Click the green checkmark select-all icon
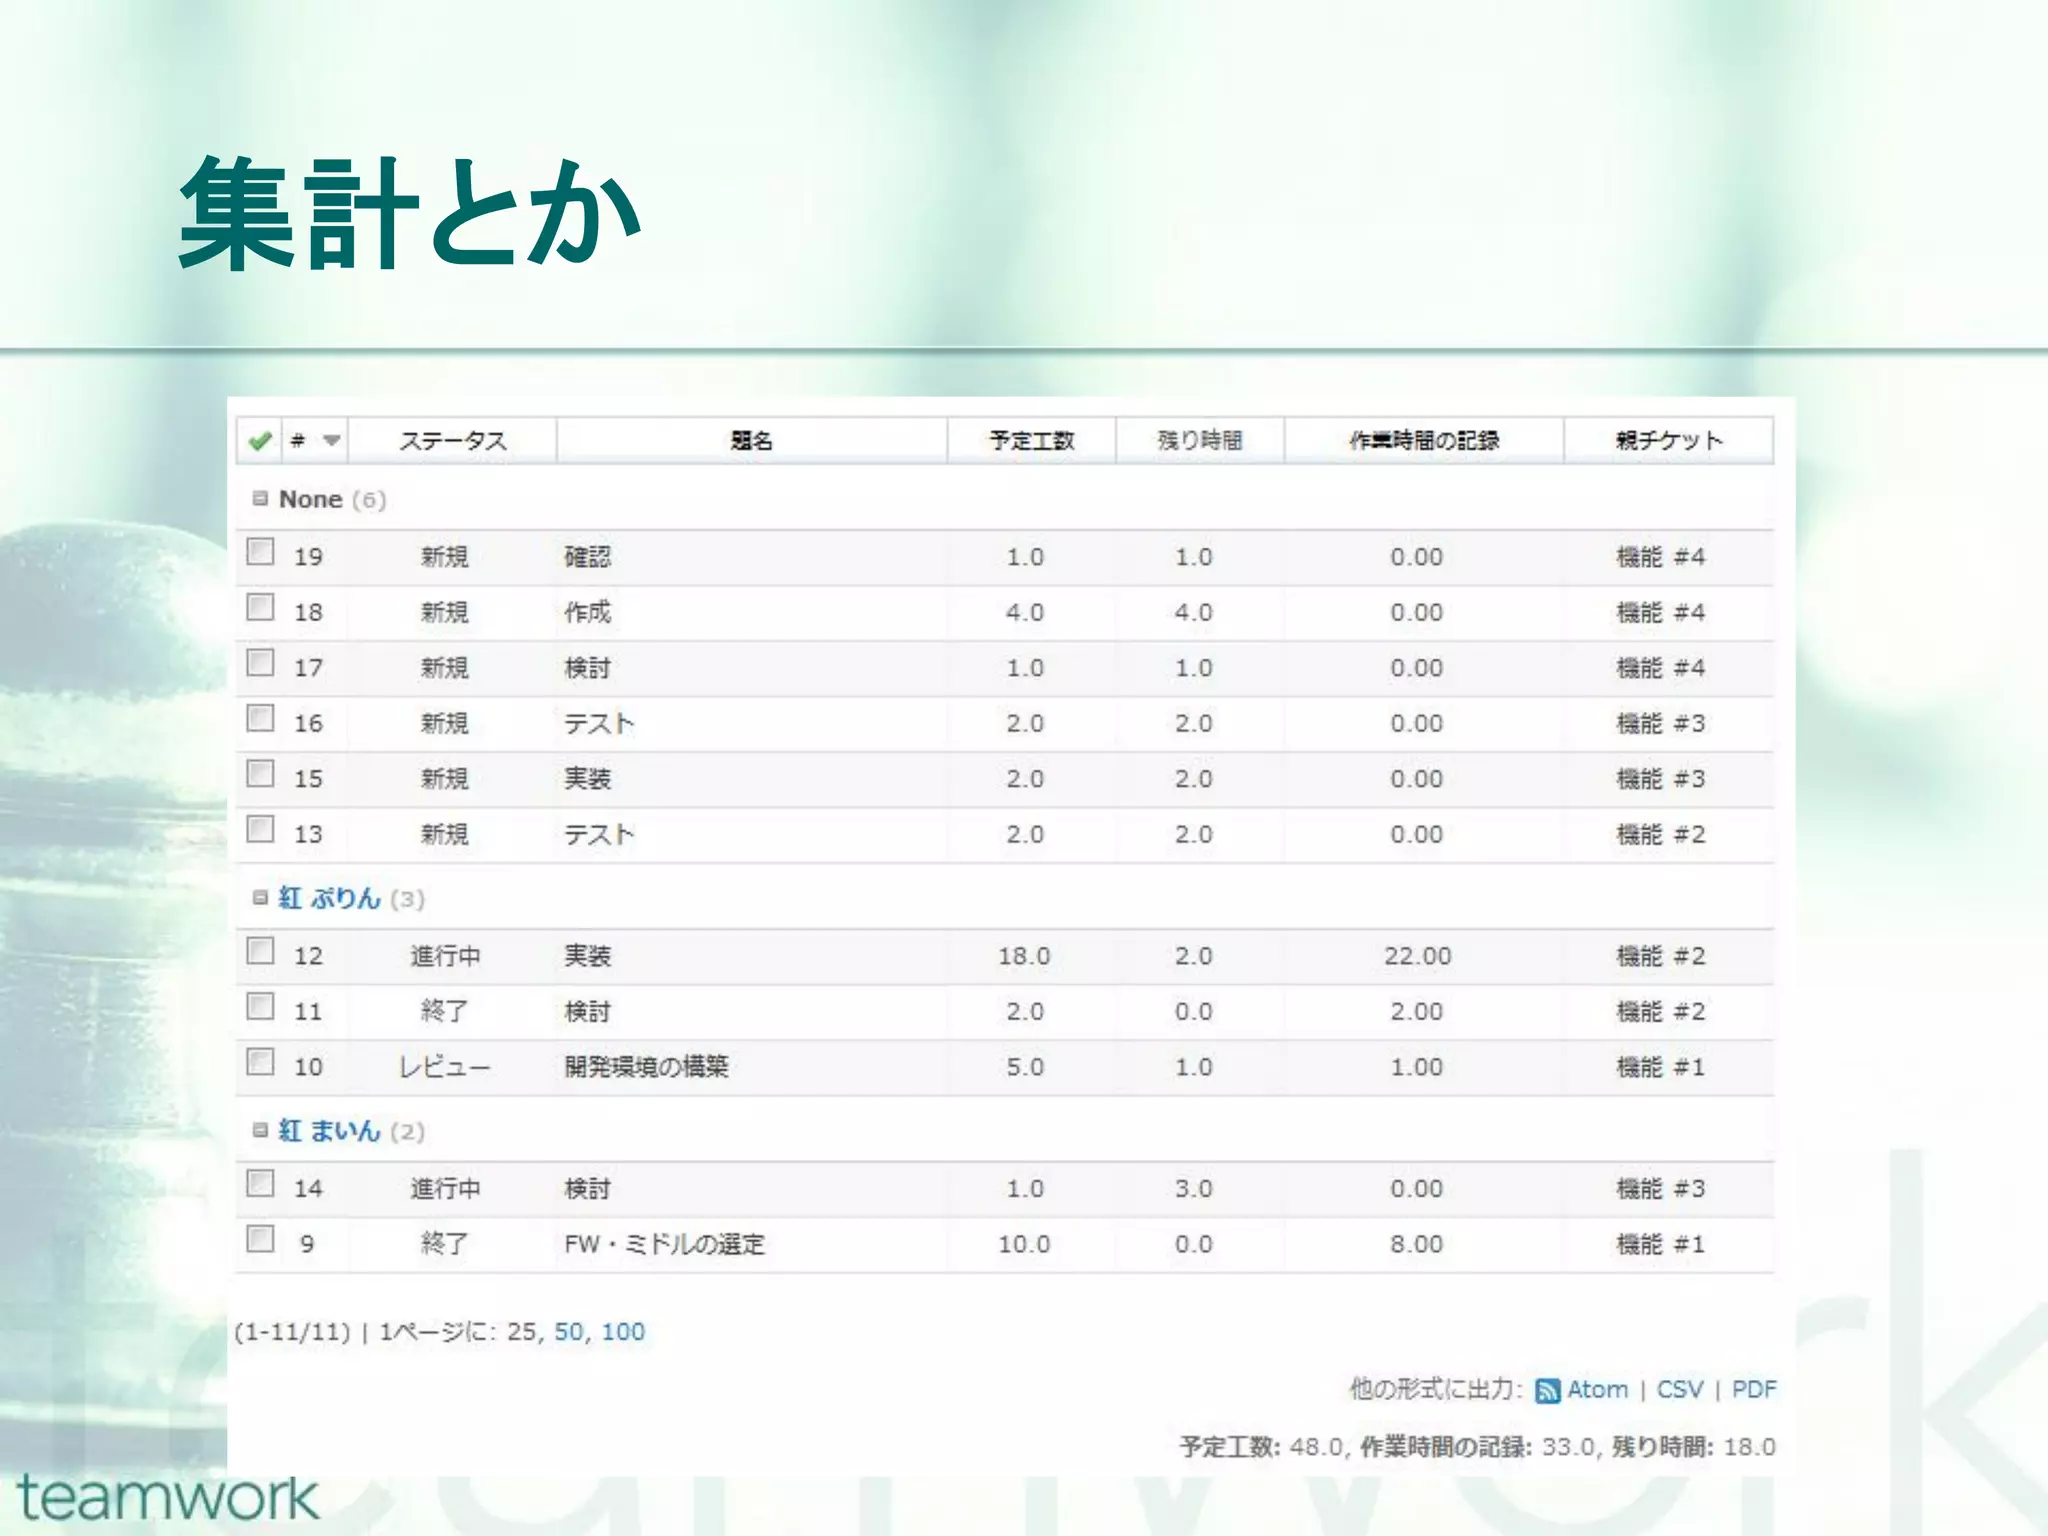The width and height of the screenshot is (2048, 1536). tap(260, 441)
